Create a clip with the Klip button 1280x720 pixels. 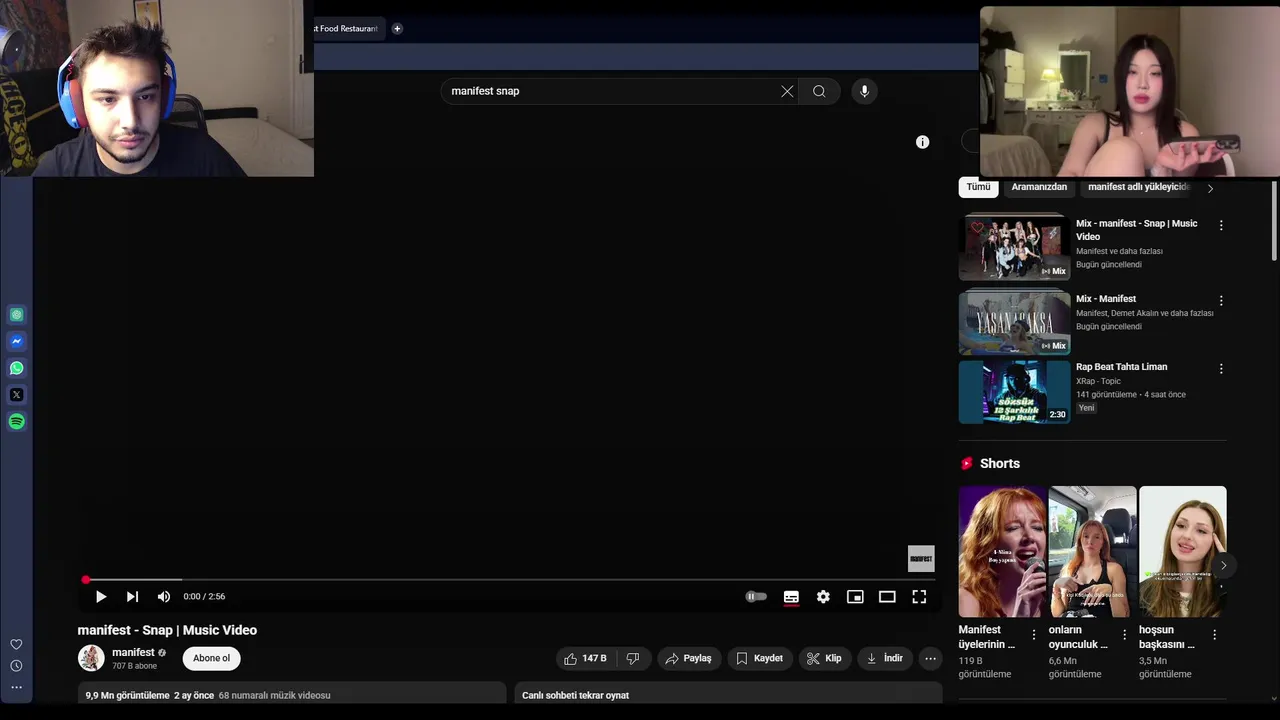coord(824,659)
